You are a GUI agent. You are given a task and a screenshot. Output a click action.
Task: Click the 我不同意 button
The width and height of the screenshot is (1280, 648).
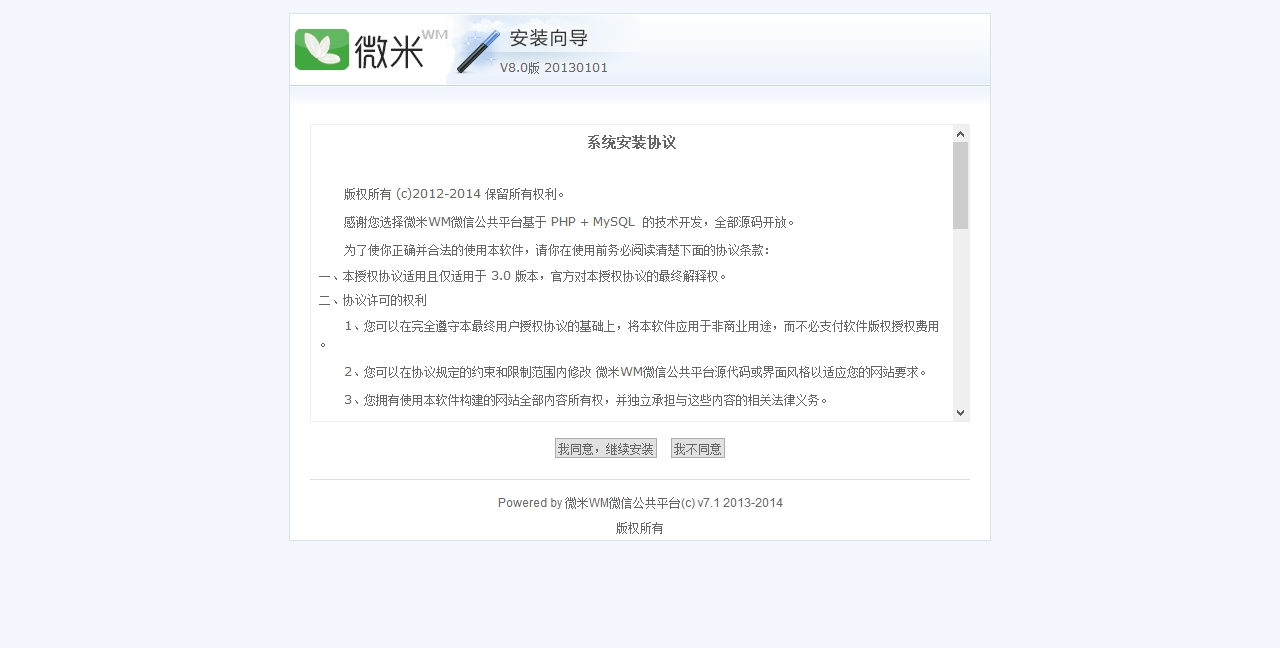pyautogui.click(x=698, y=448)
